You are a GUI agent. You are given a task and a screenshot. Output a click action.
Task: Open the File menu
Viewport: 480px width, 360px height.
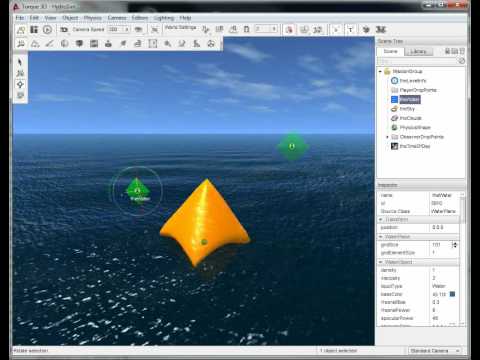coord(20,18)
